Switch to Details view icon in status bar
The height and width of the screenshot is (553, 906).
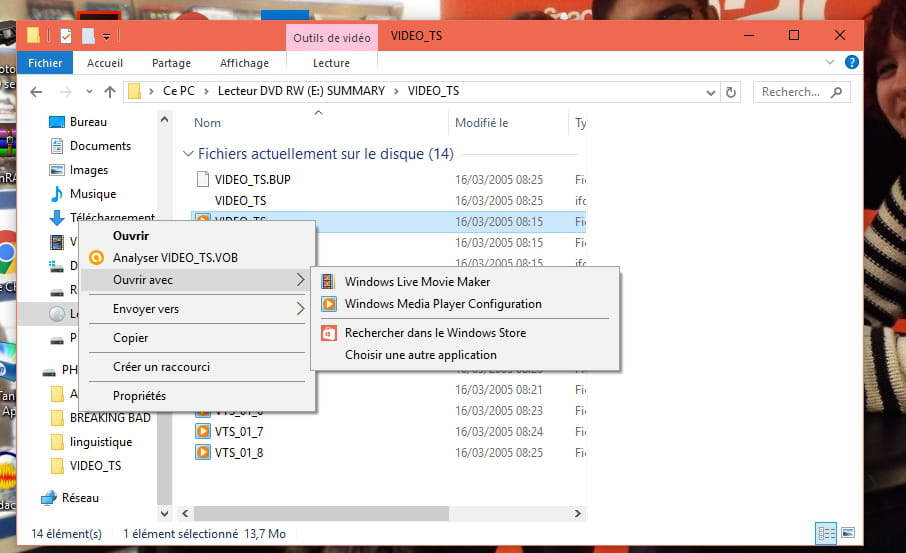point(826,533)
